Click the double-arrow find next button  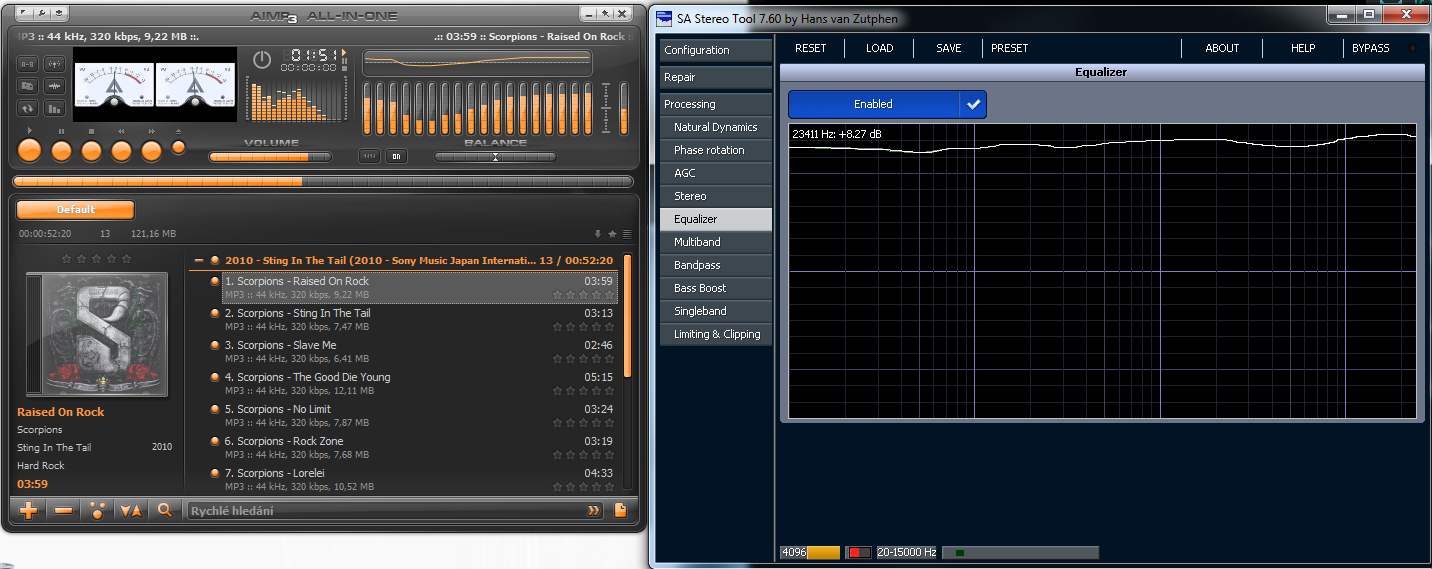594,510
